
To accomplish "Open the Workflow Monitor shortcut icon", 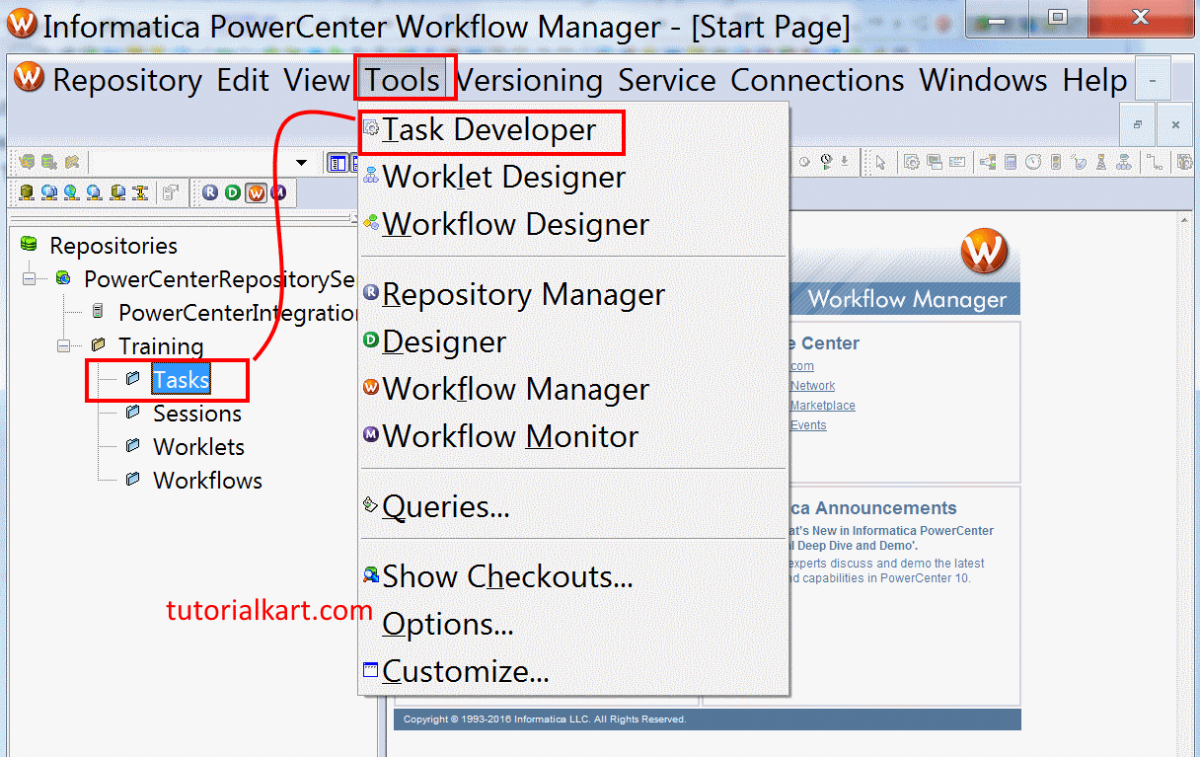I will [280, 192].
